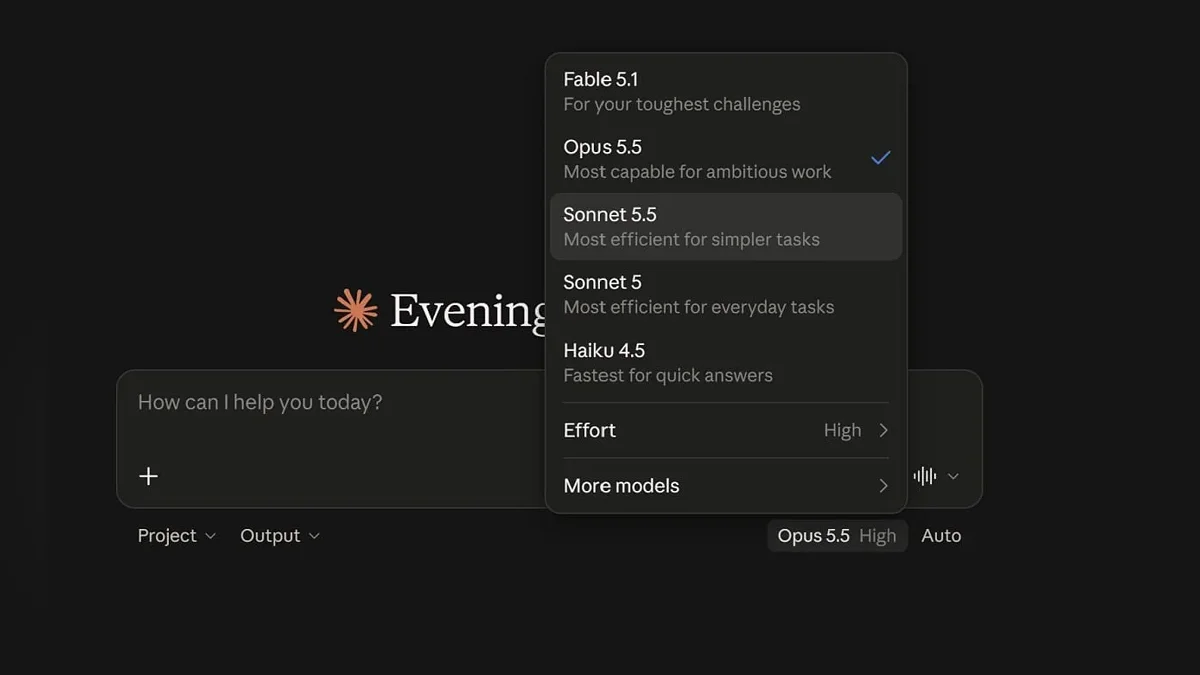Open the Project dropdown
Viewport: 1200px width, 675px height.
coord(177,536)
